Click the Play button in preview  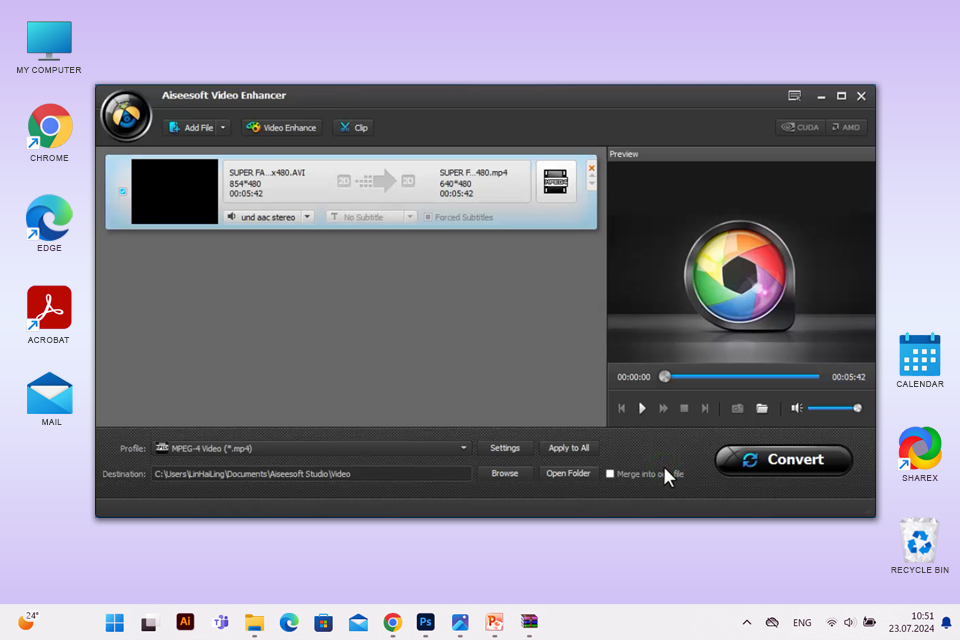click(642, 408)
